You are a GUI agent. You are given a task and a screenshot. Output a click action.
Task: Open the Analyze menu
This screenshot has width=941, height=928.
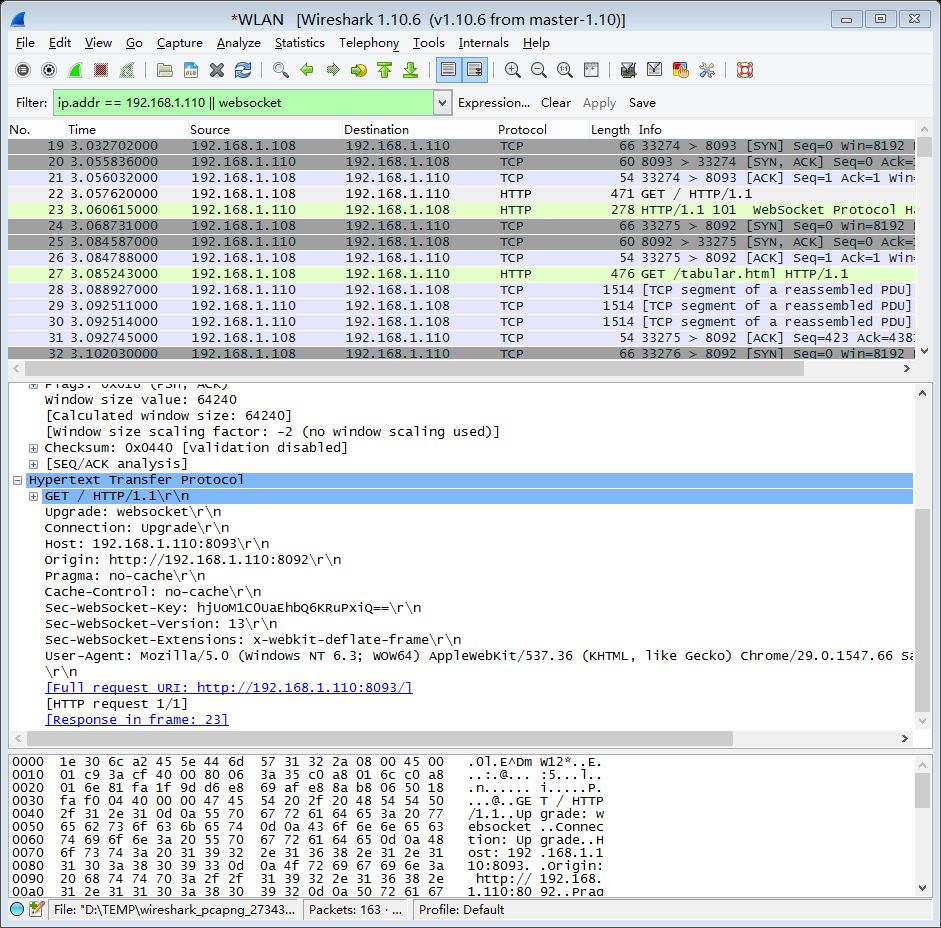(238, 43)
